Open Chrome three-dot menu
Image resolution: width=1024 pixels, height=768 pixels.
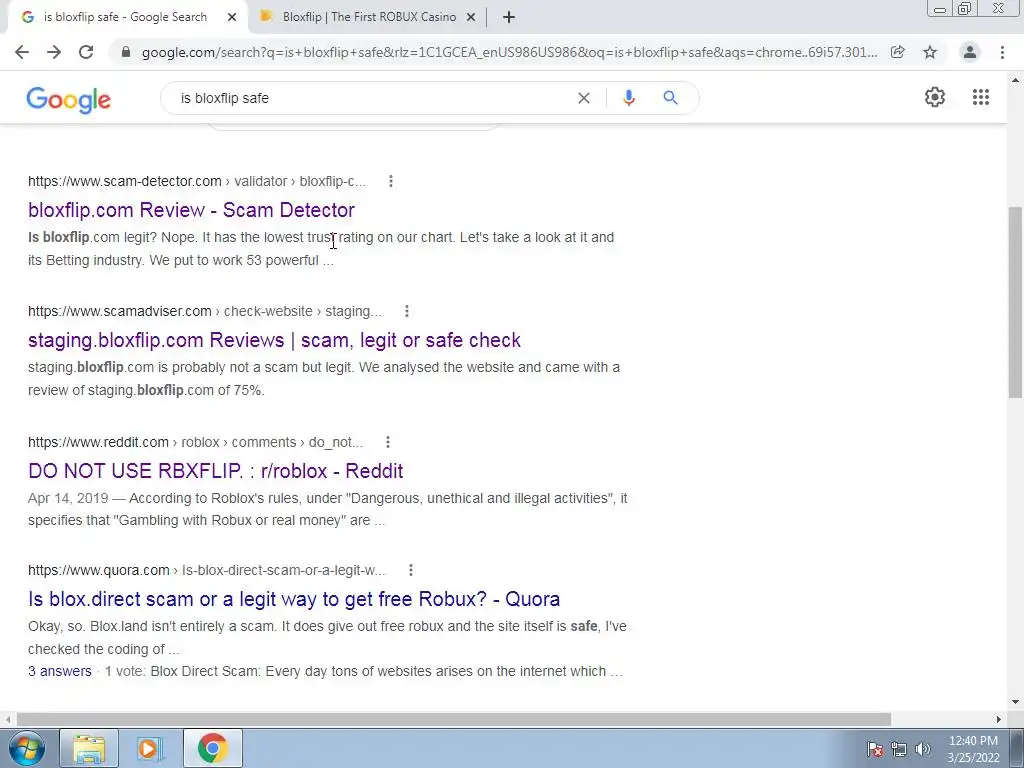click(x=1002, y=52)
